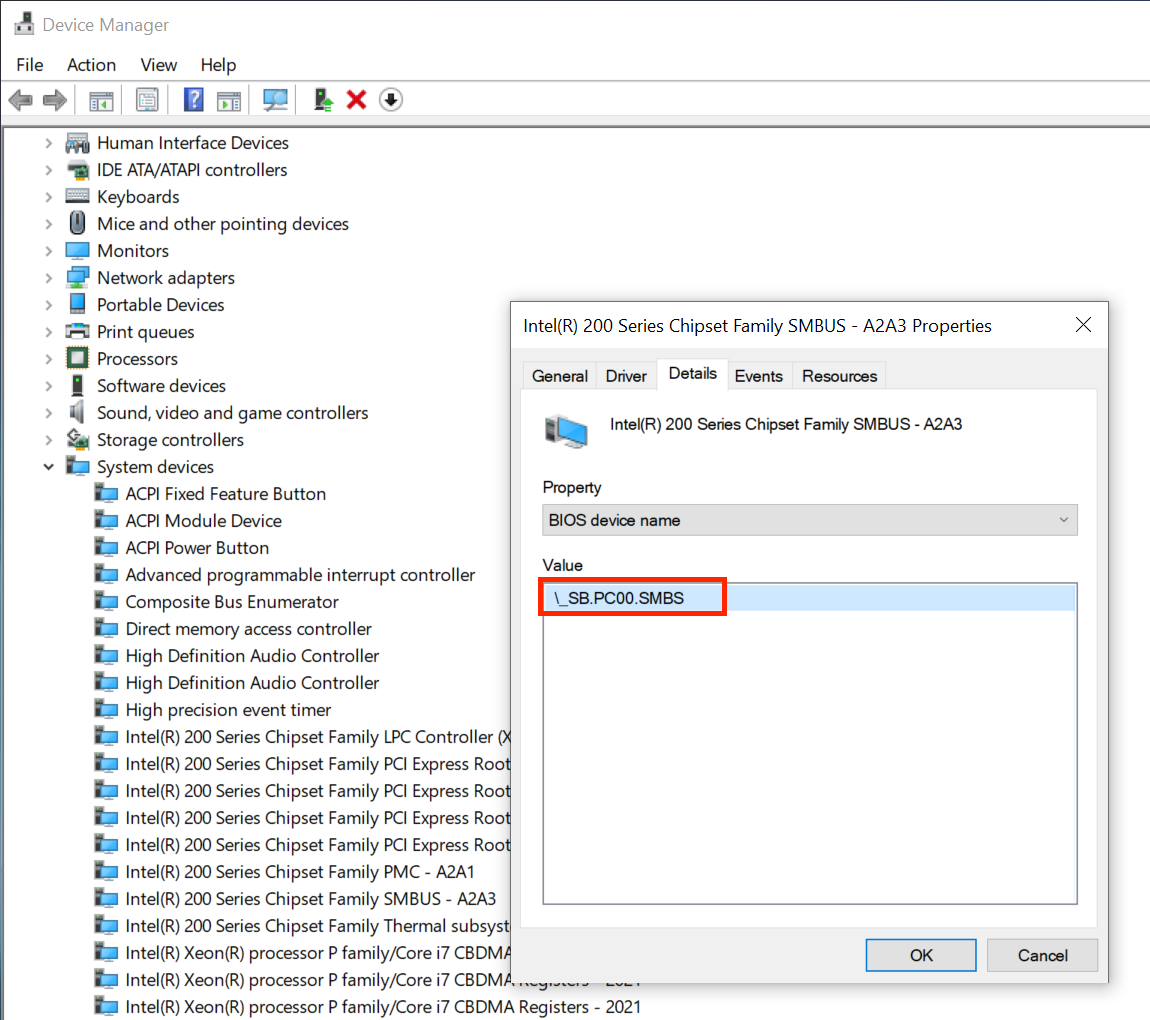Open the Property dropdown showing BIOS device name
The width and height of the screenshot is (1150, 1020).
pos(809,520)
